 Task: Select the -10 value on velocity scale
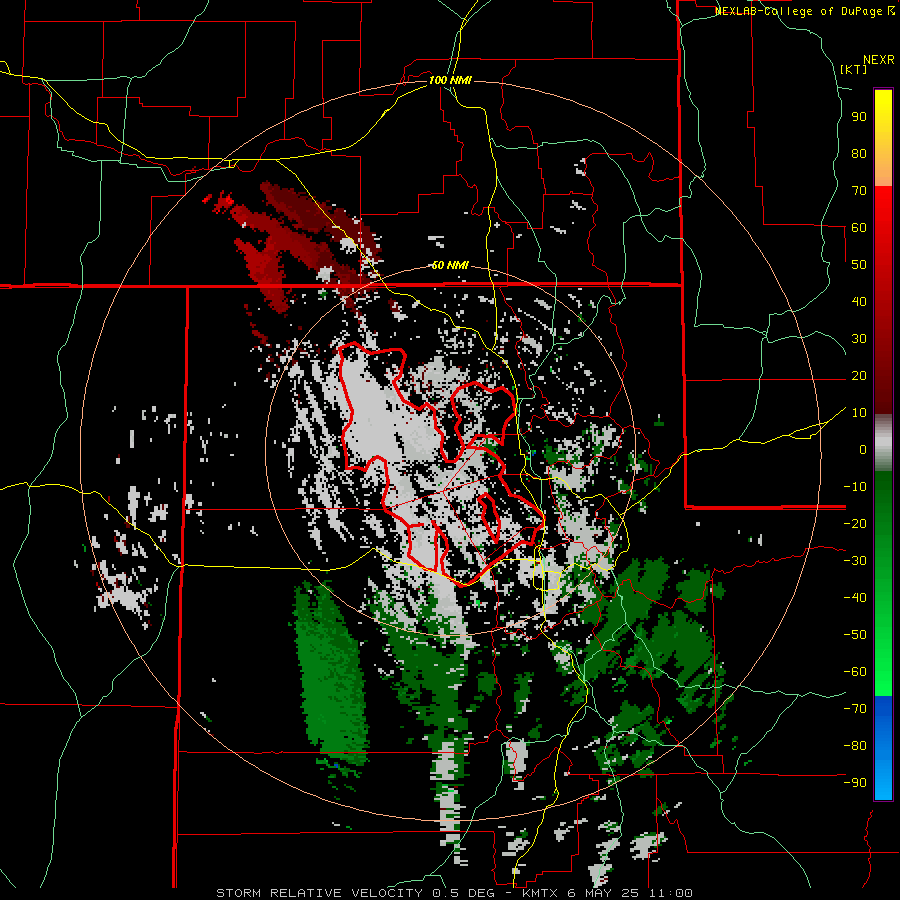[855, 487]
